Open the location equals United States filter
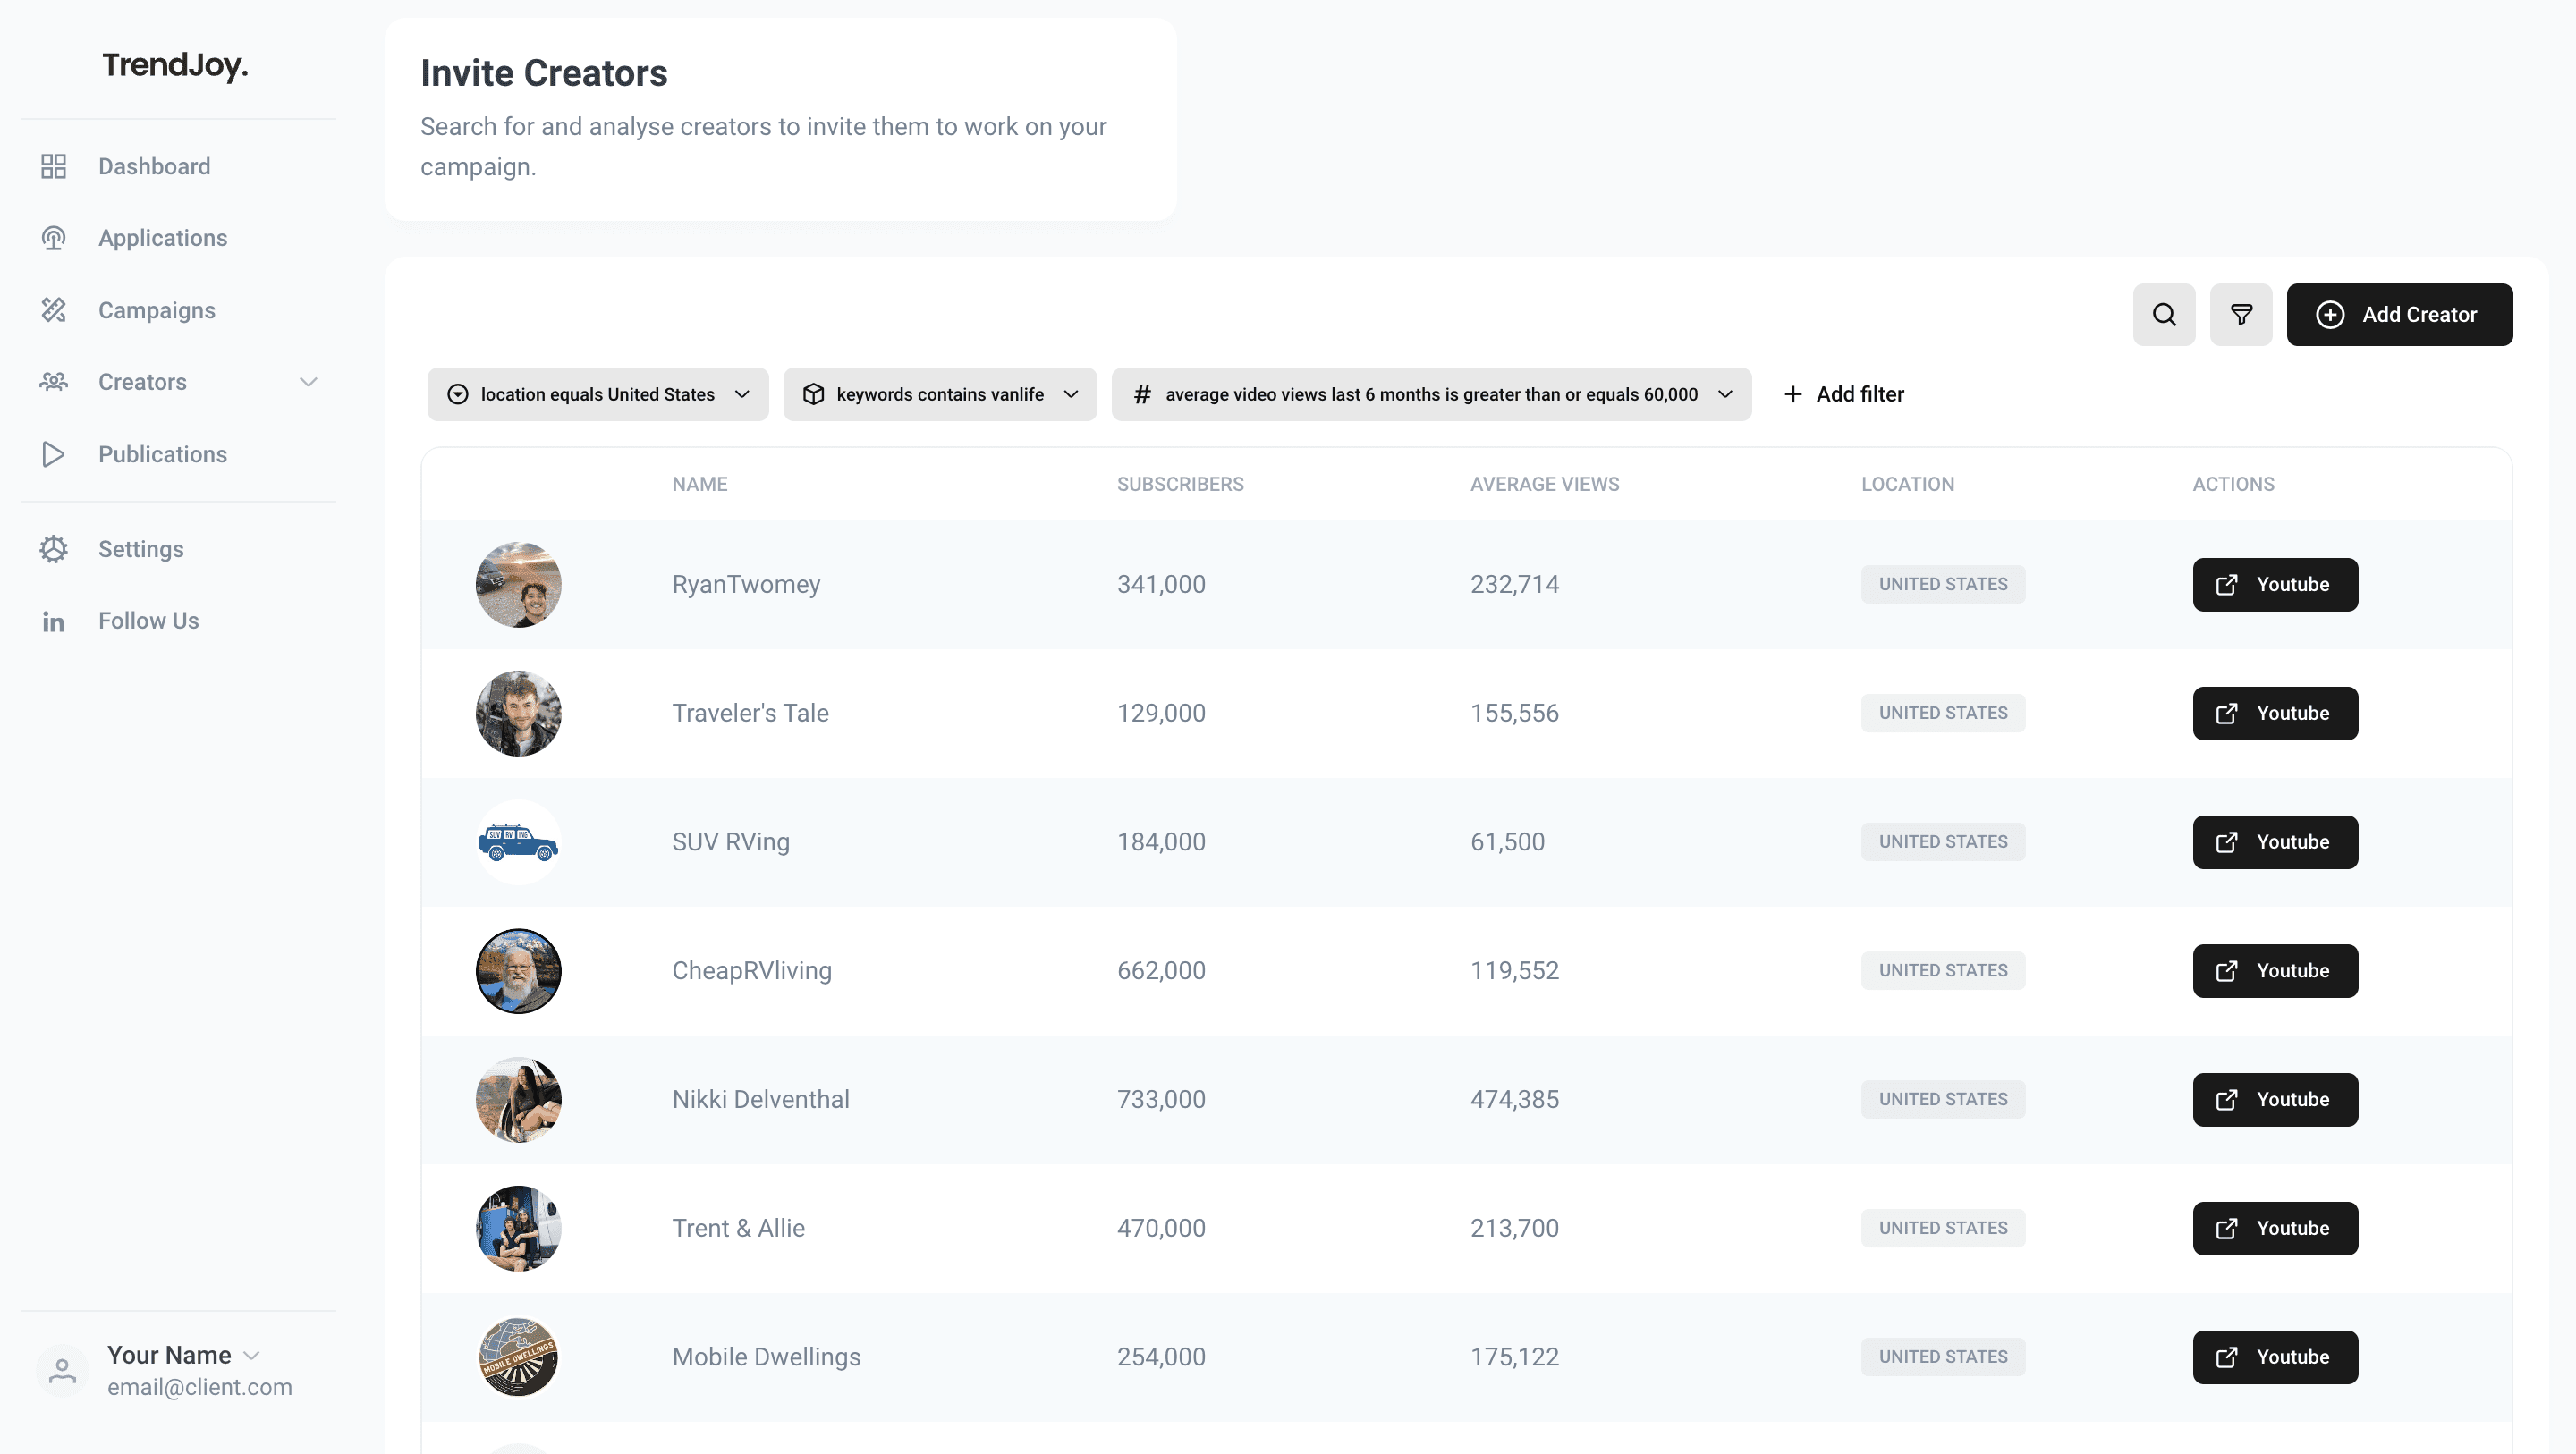The image size is (2576, 1454). pyautogui.click(x=598, y=394)
